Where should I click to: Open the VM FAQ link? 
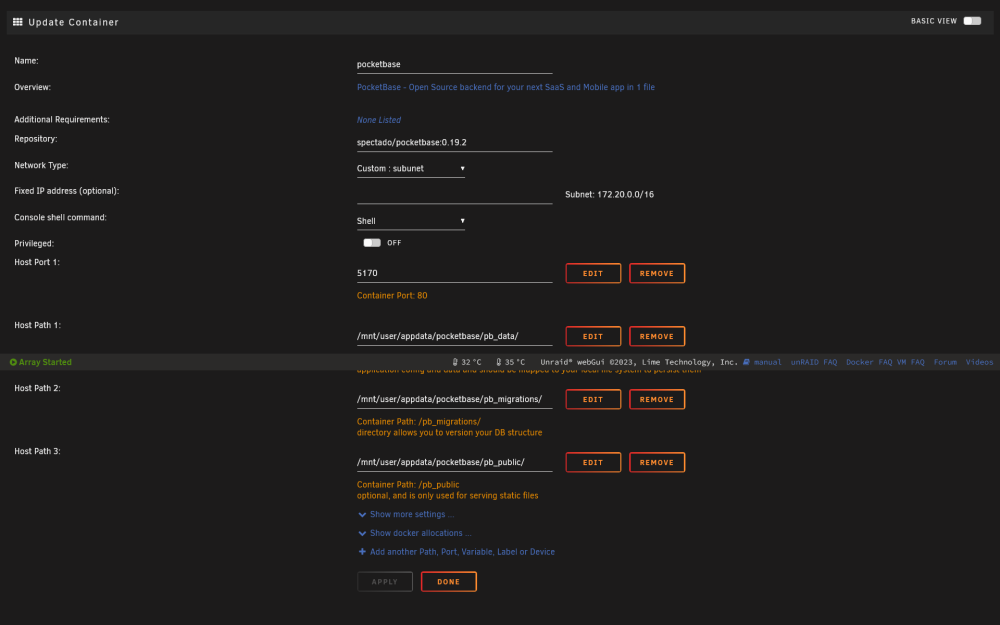pos(911,362)
